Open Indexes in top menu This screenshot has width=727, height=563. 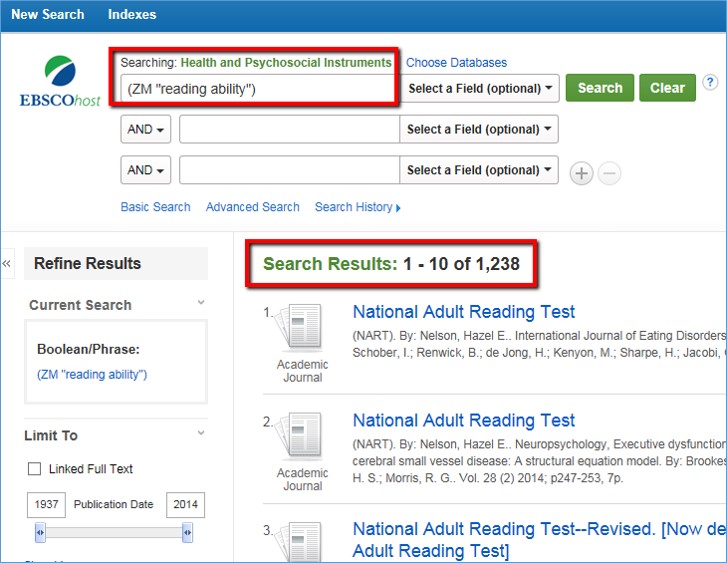pyautogui.click(x=132, y=14)
